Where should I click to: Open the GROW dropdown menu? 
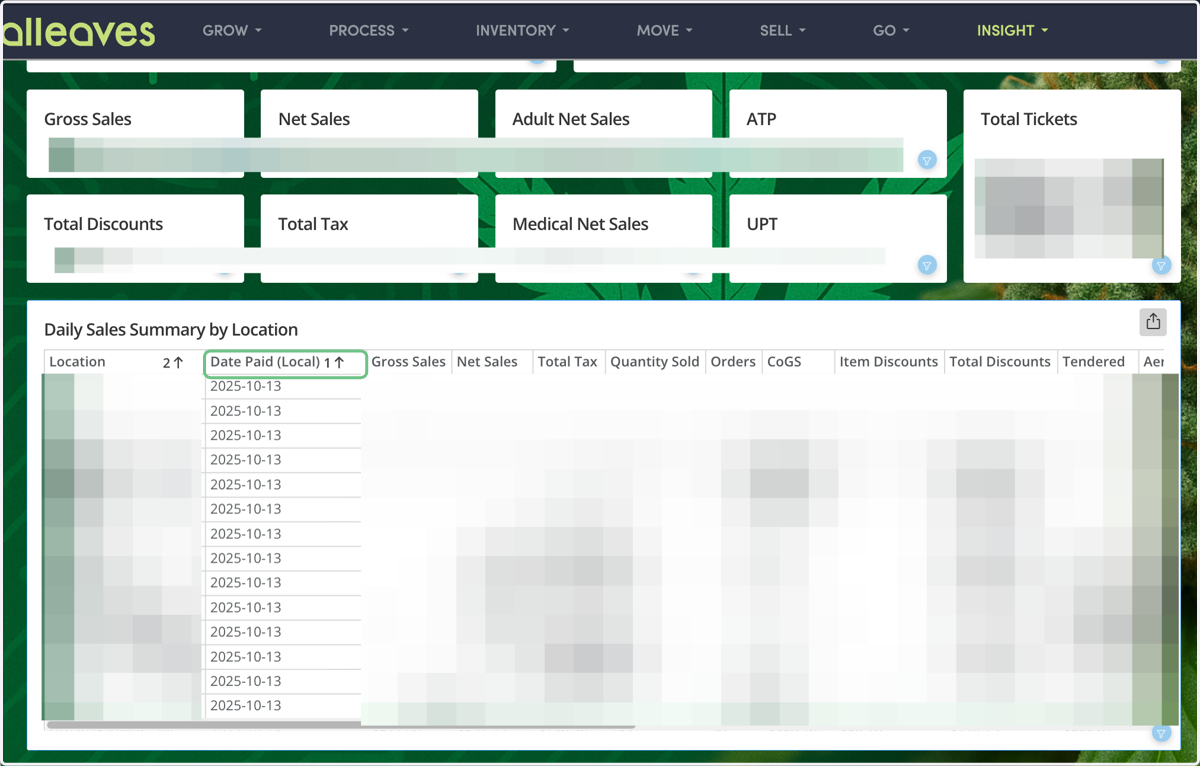232,30
